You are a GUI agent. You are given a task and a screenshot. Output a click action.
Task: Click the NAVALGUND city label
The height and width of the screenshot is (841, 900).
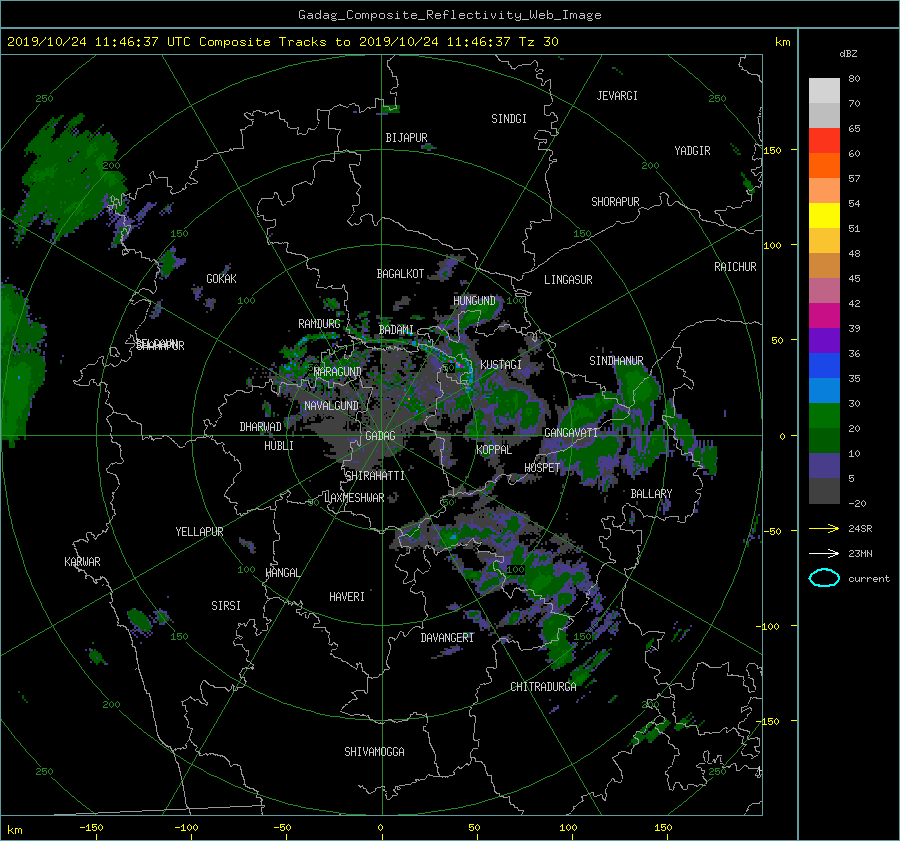coord(331,406)
